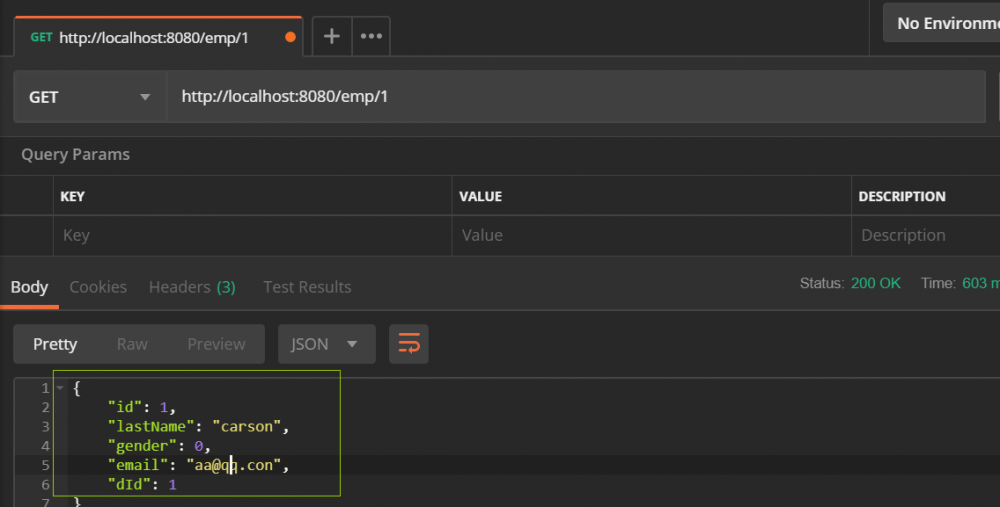The image size is (1000, 507).
Task: Click the request URL input field
Action: point(575,97)
